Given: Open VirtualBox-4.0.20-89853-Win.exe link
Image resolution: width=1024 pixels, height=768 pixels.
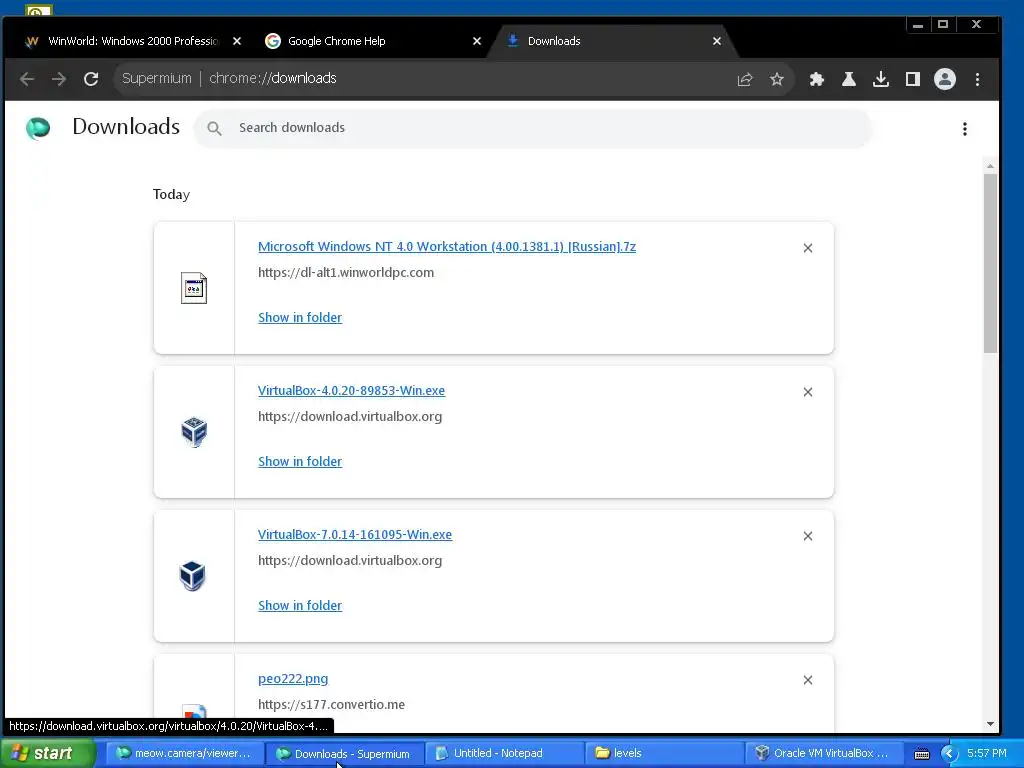Looking at the screenshot, I should [x=351, y=391].
